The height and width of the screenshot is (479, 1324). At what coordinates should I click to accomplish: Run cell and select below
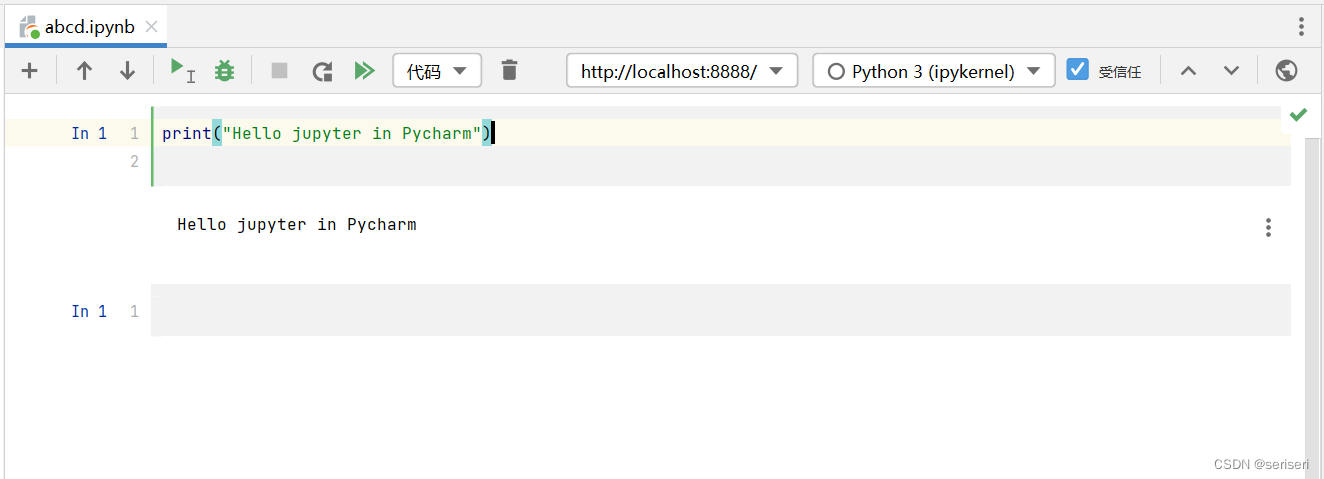[x=182, y=70]
